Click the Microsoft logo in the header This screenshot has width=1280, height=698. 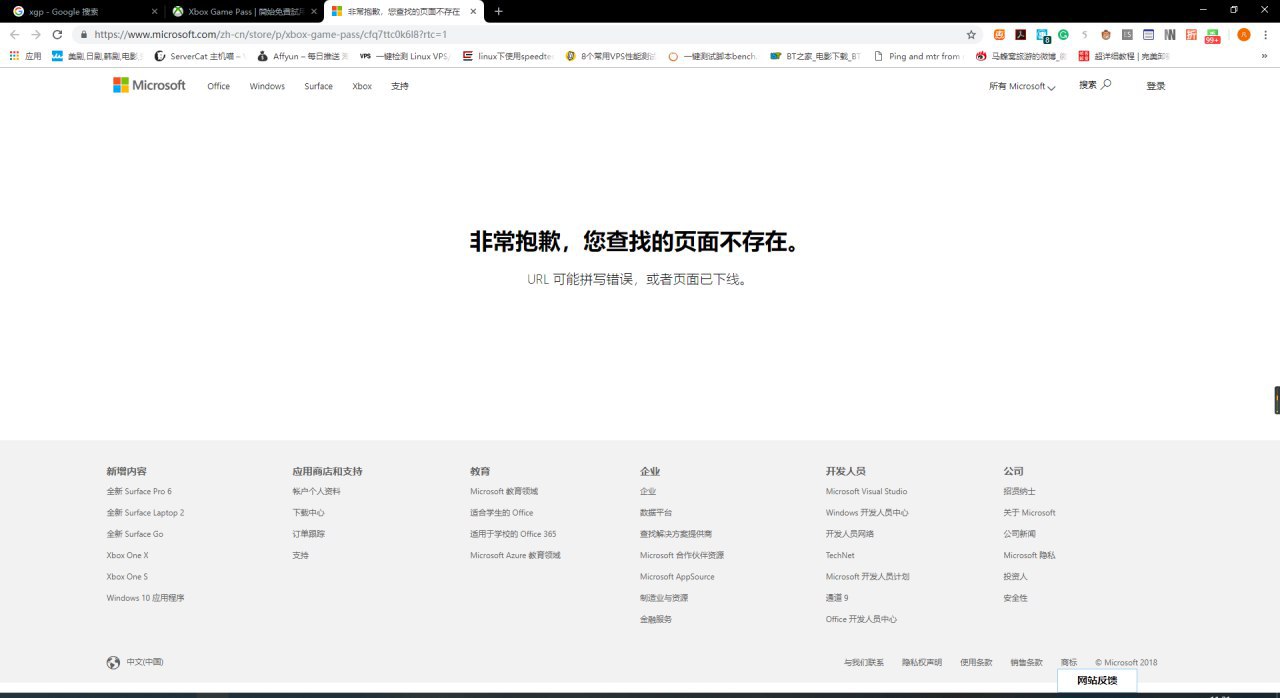click(149, 86)
